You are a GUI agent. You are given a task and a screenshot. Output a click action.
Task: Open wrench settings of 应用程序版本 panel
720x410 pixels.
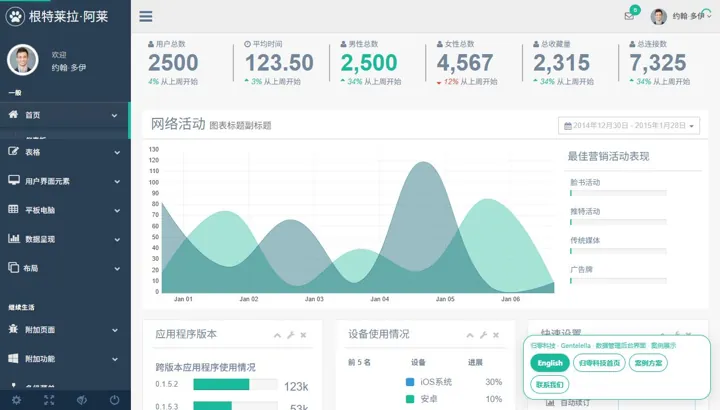(x=291, y=335)
